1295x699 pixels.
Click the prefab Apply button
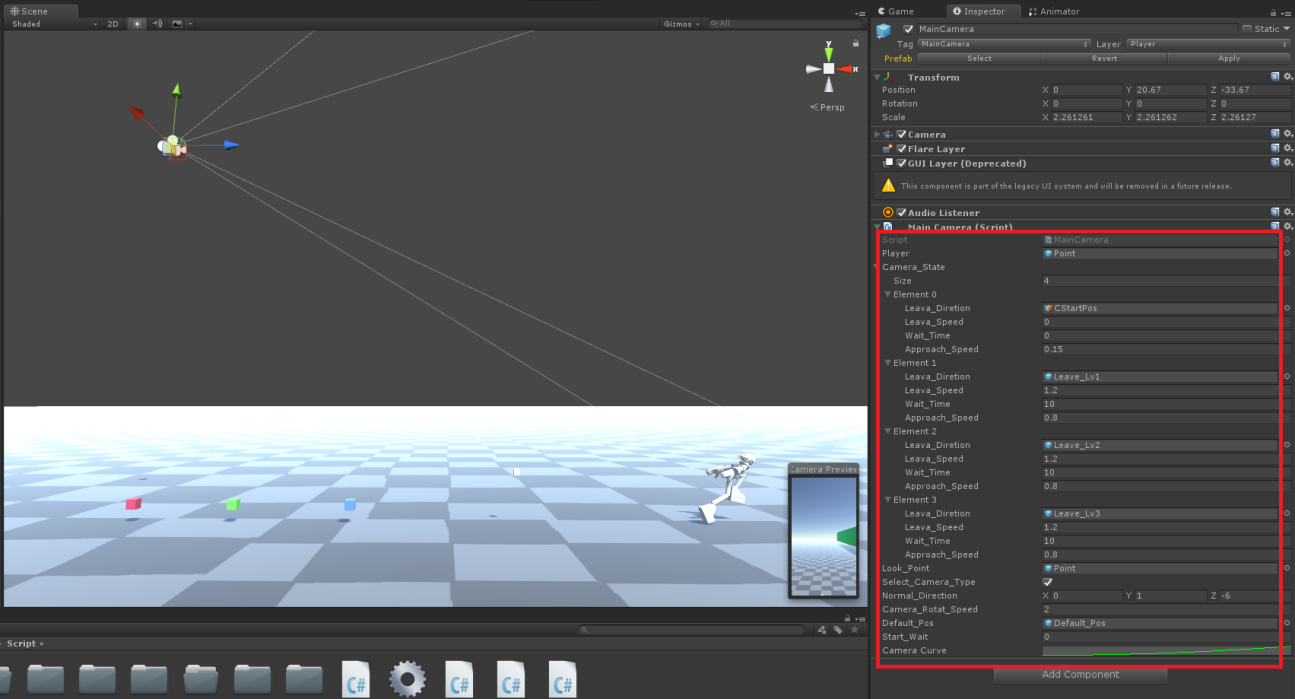pyautogui.click(x=1228, y=58)
